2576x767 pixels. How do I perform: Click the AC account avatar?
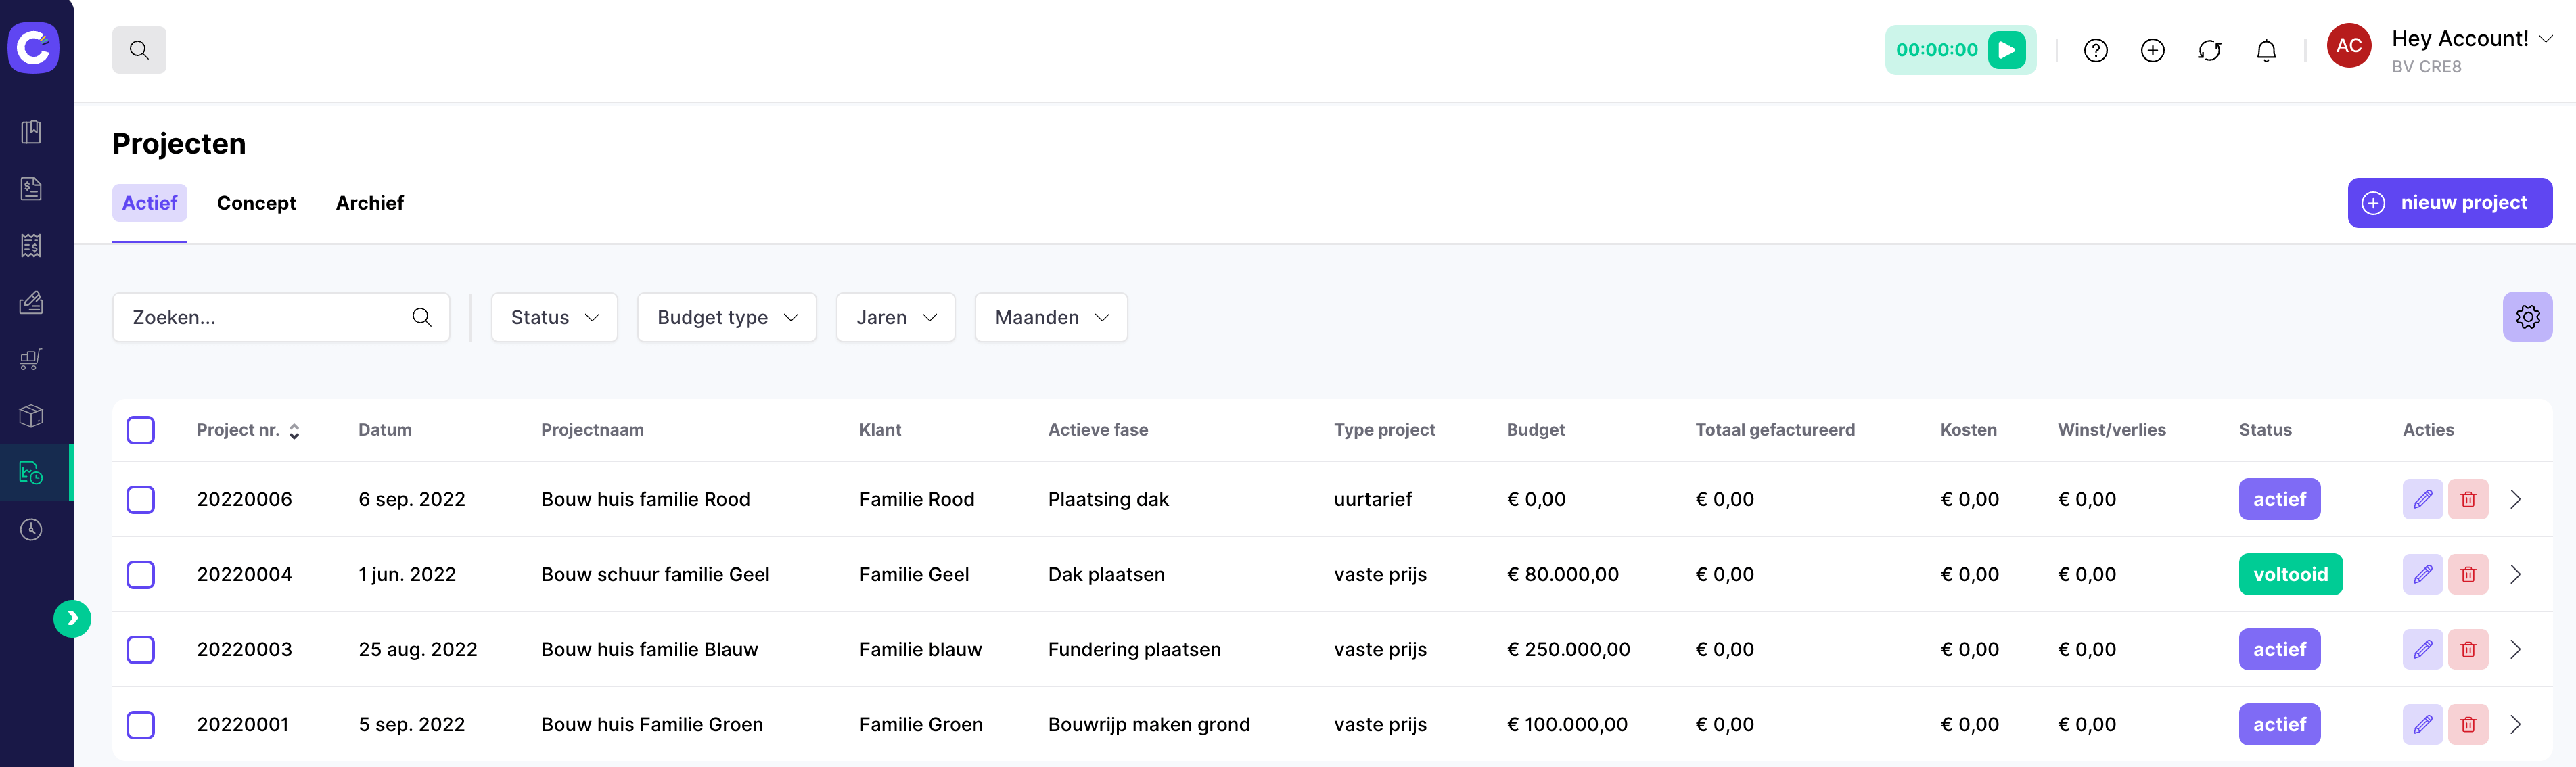click(x=2348, y=46)
